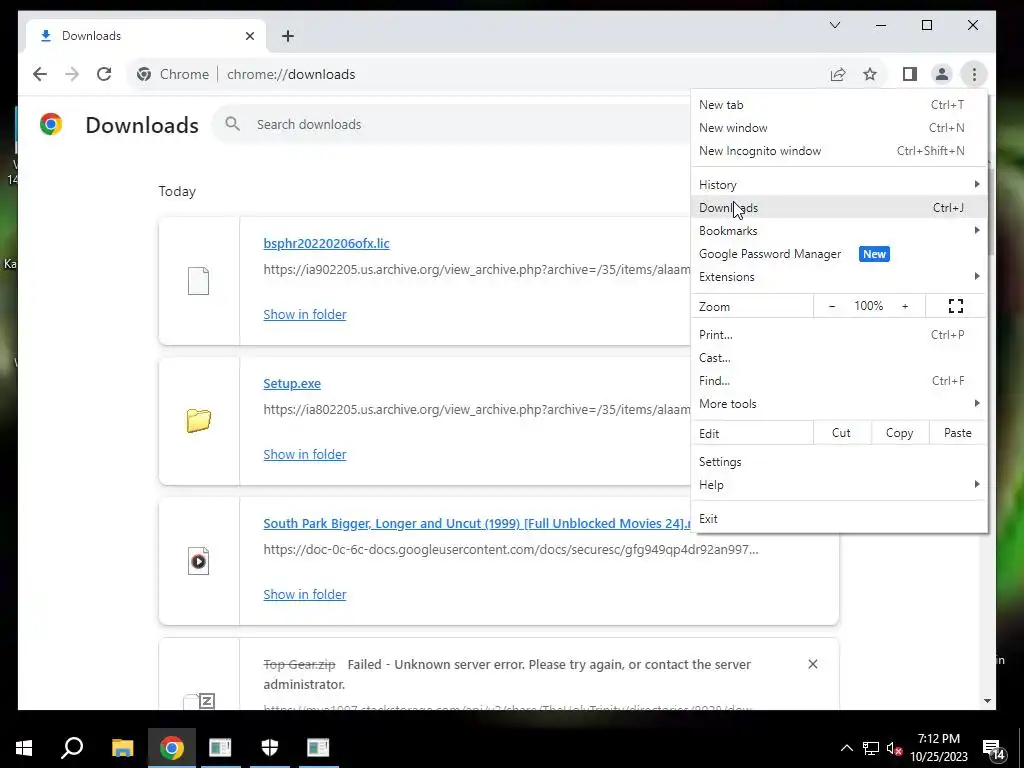
Task: Remove the failed Top Gear.zip entry
Action: coord(812,664)
